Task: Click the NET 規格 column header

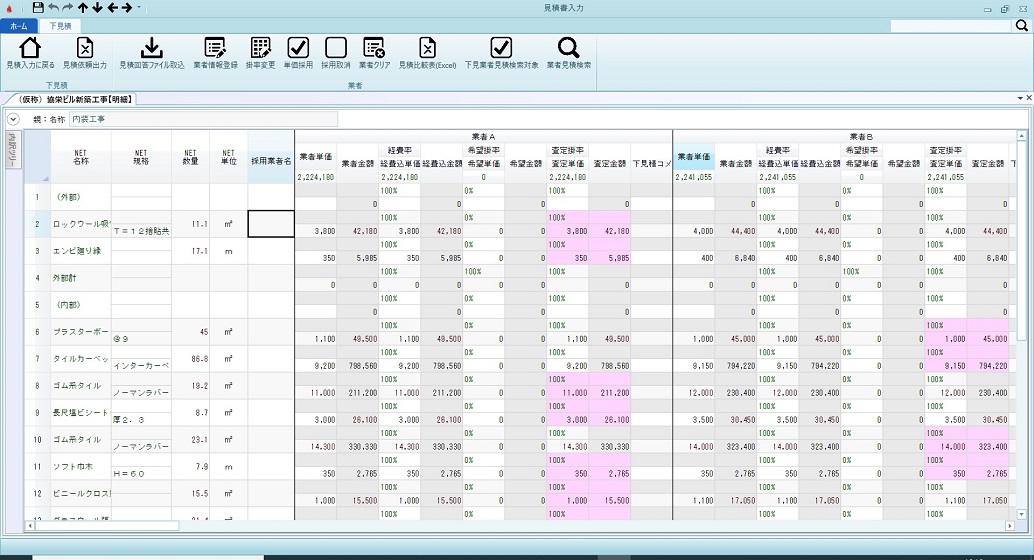Action: click(x=141, y=157)
